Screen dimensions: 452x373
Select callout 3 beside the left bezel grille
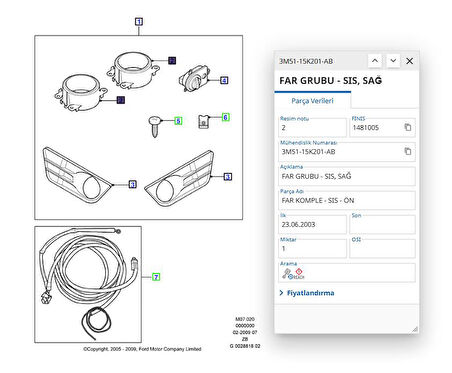[133, 184]
